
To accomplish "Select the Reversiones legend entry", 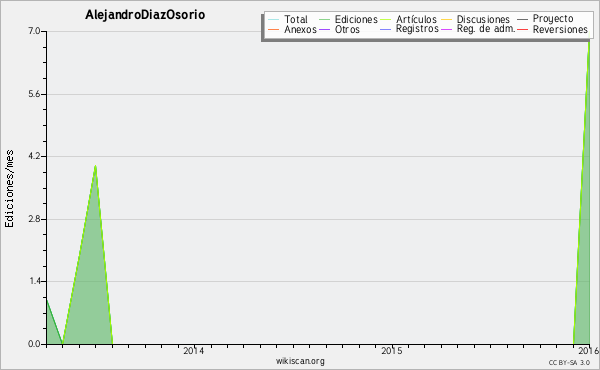I will click(x=560, y=29).
